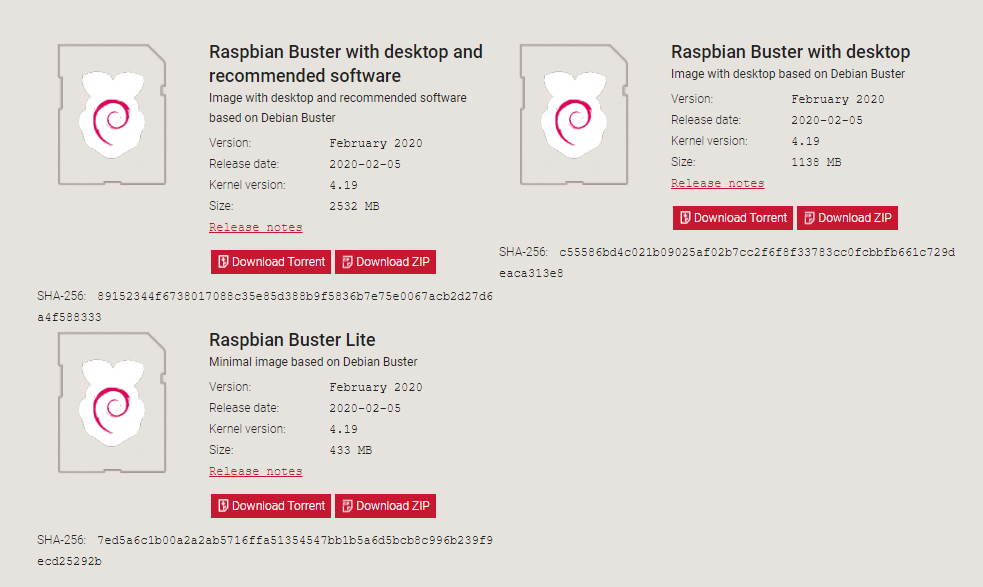The height and width of the screenshot is (587, 983).
Task: Click the heading 'Raspbian Buster with desktop' above 'Image with desktop based on Debian Buster'
Action: point(791,51)
